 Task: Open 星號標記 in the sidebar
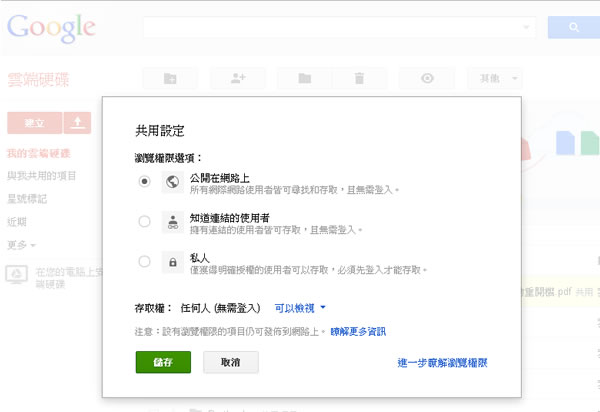27,199
